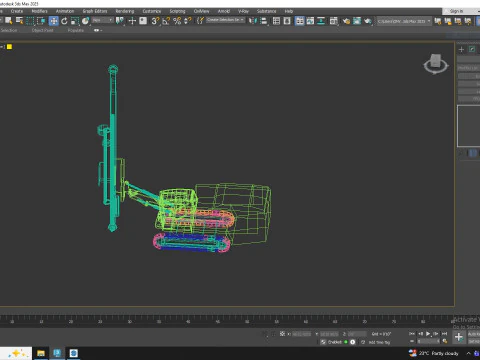Open the Create menu
The width and height of the screenshot is (480, 360).
tap(17, 11)
